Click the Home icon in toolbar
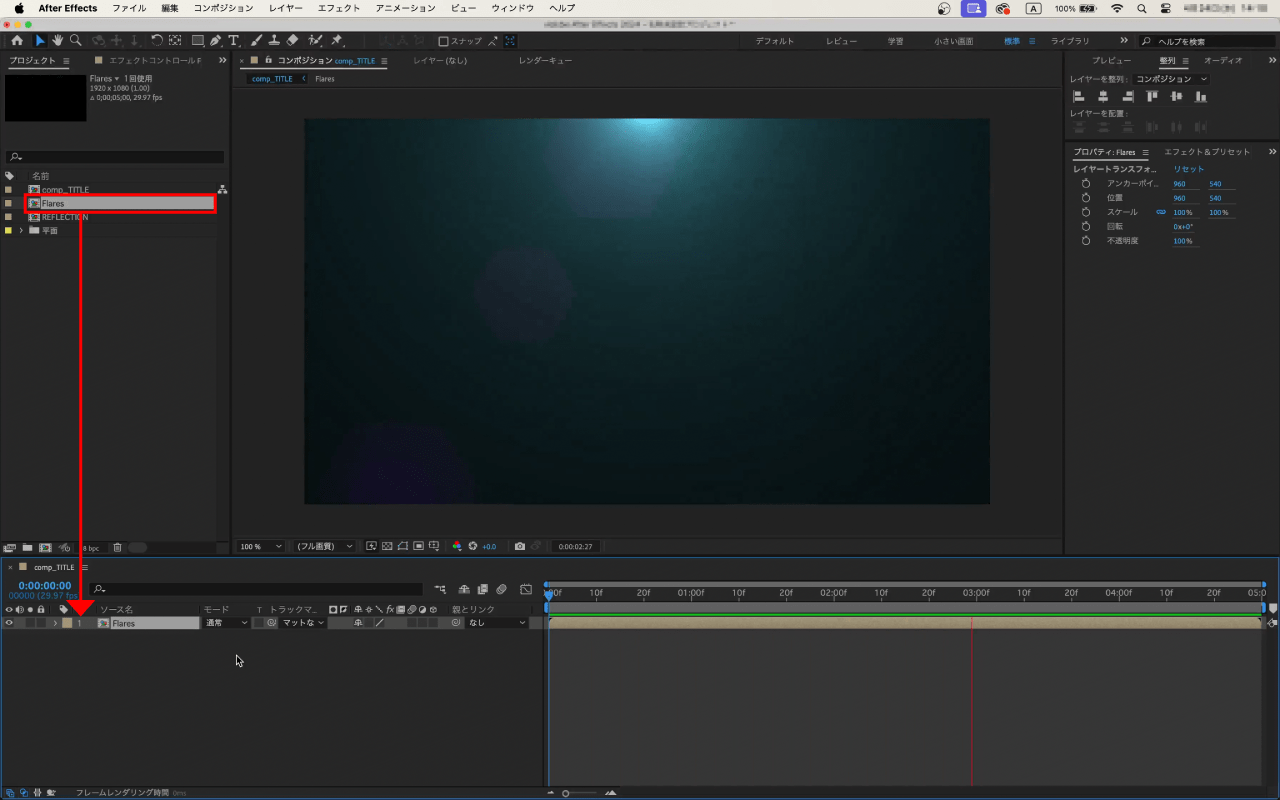Image resolution: width=1280 pixels, height=800 pixels. (x=17, y=41)
